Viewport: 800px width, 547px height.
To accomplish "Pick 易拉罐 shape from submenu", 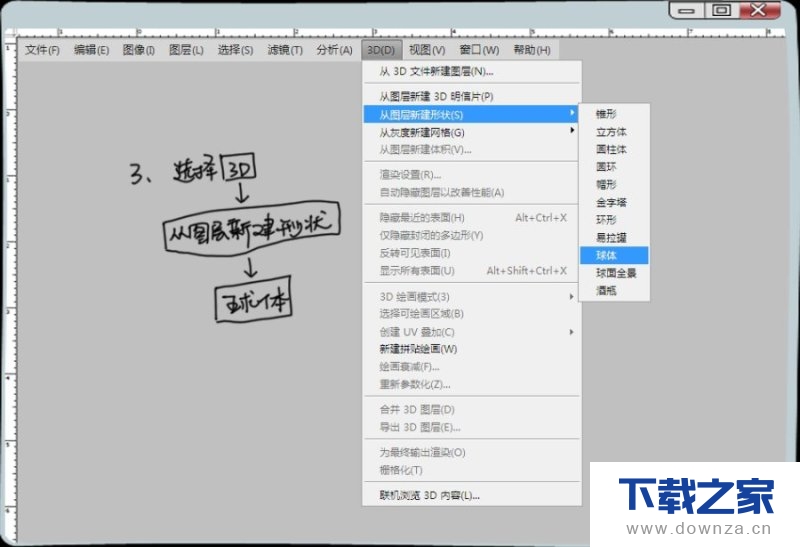I will 614,238.
